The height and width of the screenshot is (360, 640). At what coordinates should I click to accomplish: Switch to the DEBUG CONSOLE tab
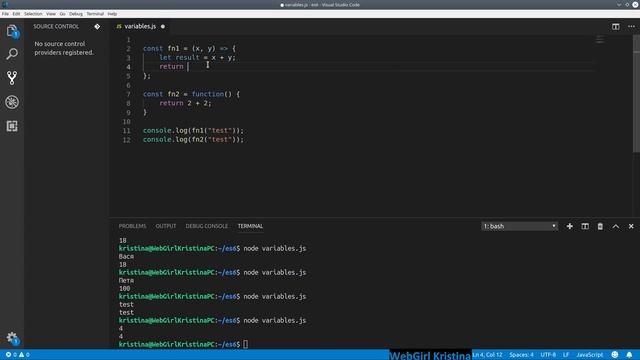pos(207,226)
